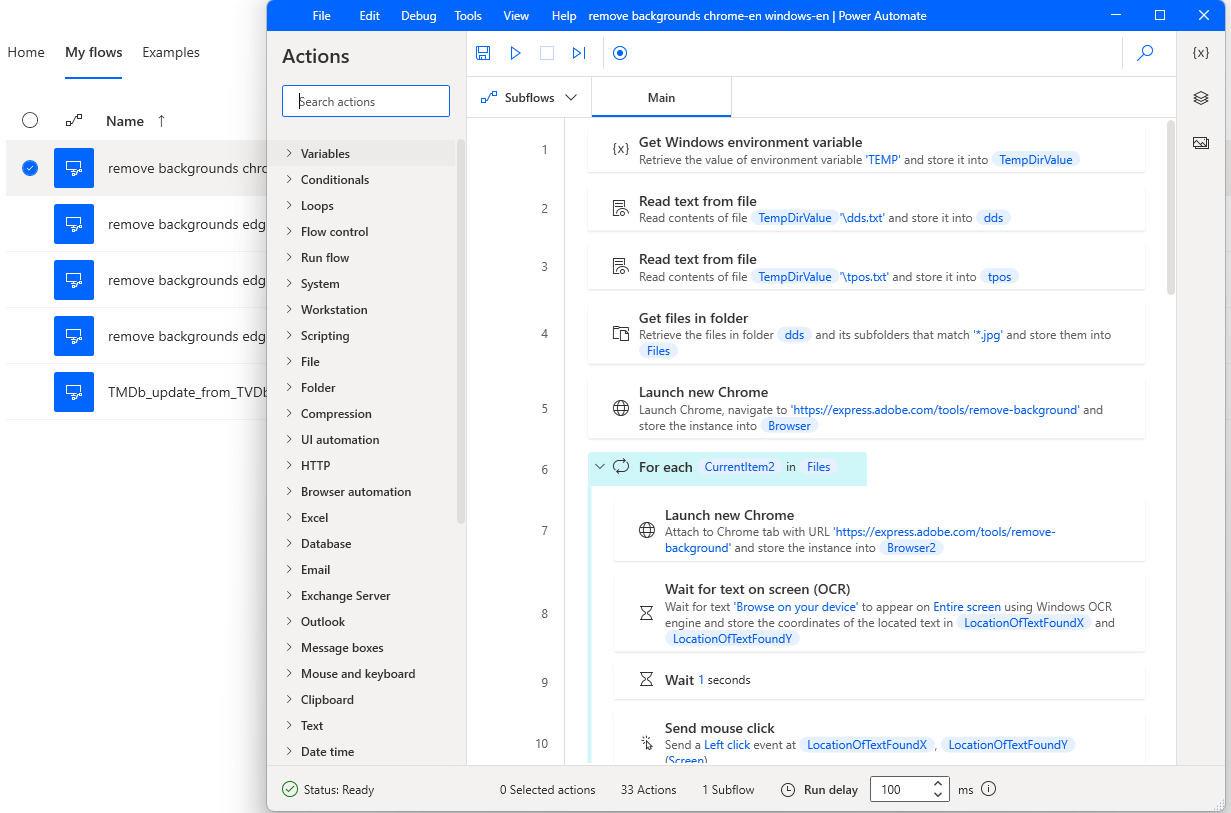Click the globe icon of action 5

point(621,408)
